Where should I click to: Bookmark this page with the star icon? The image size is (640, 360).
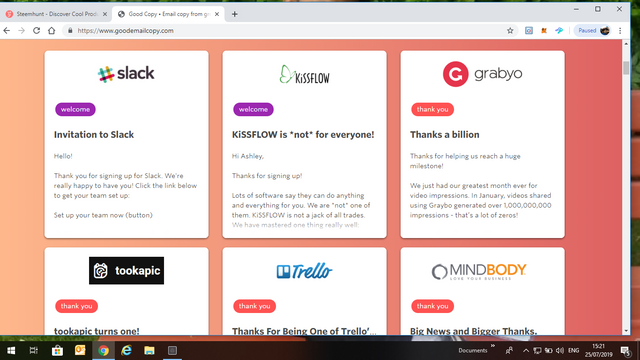[x=510, y=31]
